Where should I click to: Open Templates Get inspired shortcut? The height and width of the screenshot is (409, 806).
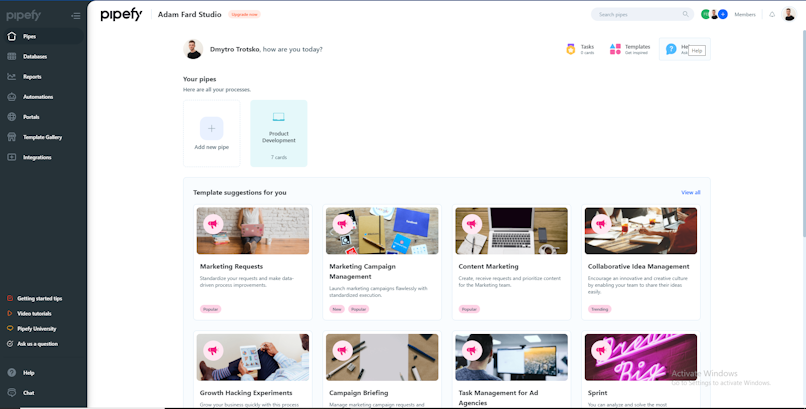tap(630, 49)
